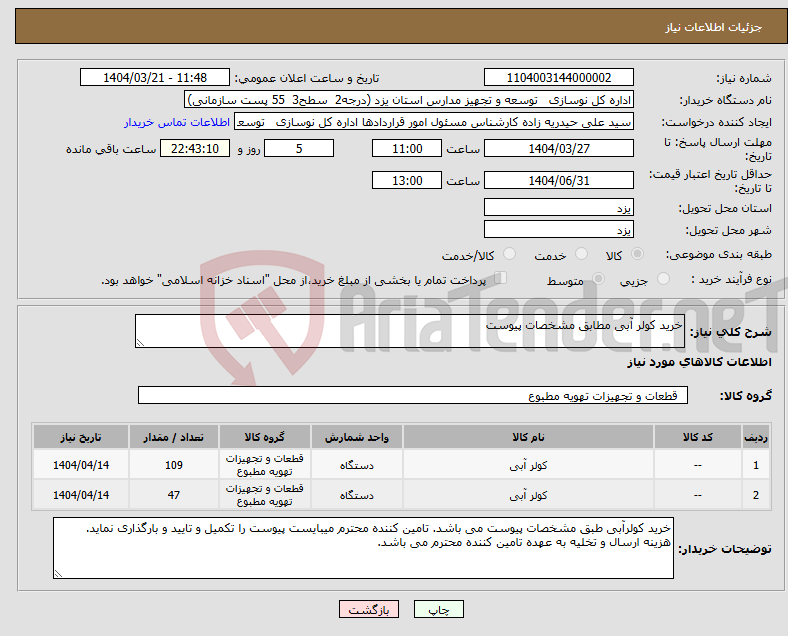The image size is (788, 636).
Task: Select the جزیی purchase type radio
Action: click(x=663, y=279)
